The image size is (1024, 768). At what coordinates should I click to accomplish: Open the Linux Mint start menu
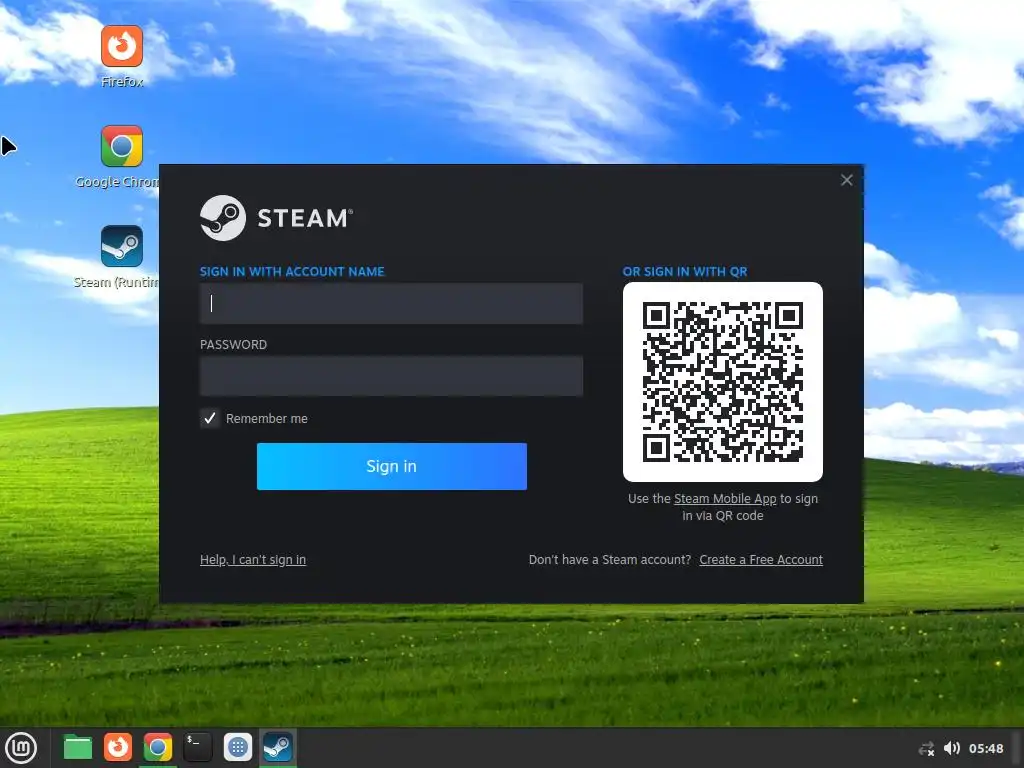22,748
